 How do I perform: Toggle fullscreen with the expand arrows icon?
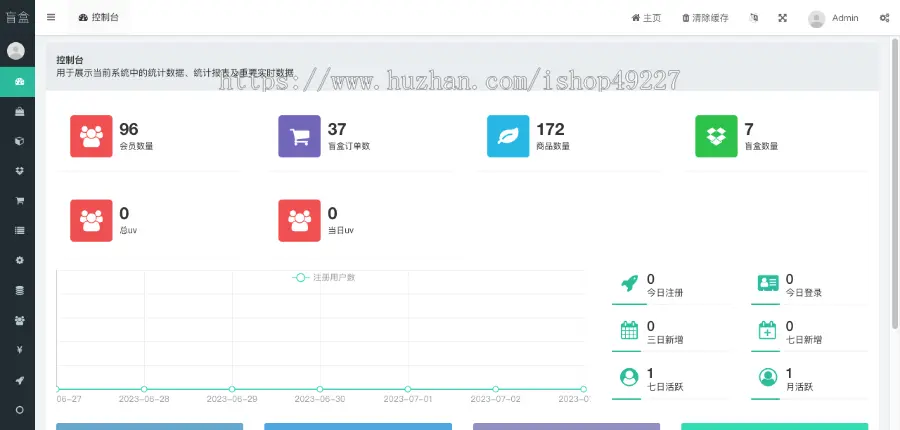click(x=783, y=18)
